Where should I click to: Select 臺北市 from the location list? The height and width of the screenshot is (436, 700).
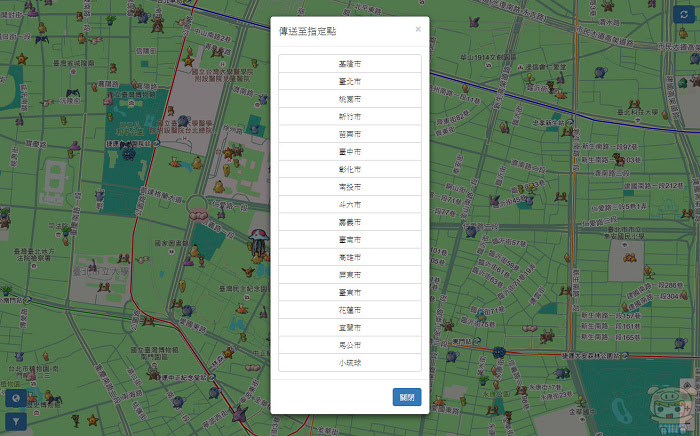tap(350, 81)
